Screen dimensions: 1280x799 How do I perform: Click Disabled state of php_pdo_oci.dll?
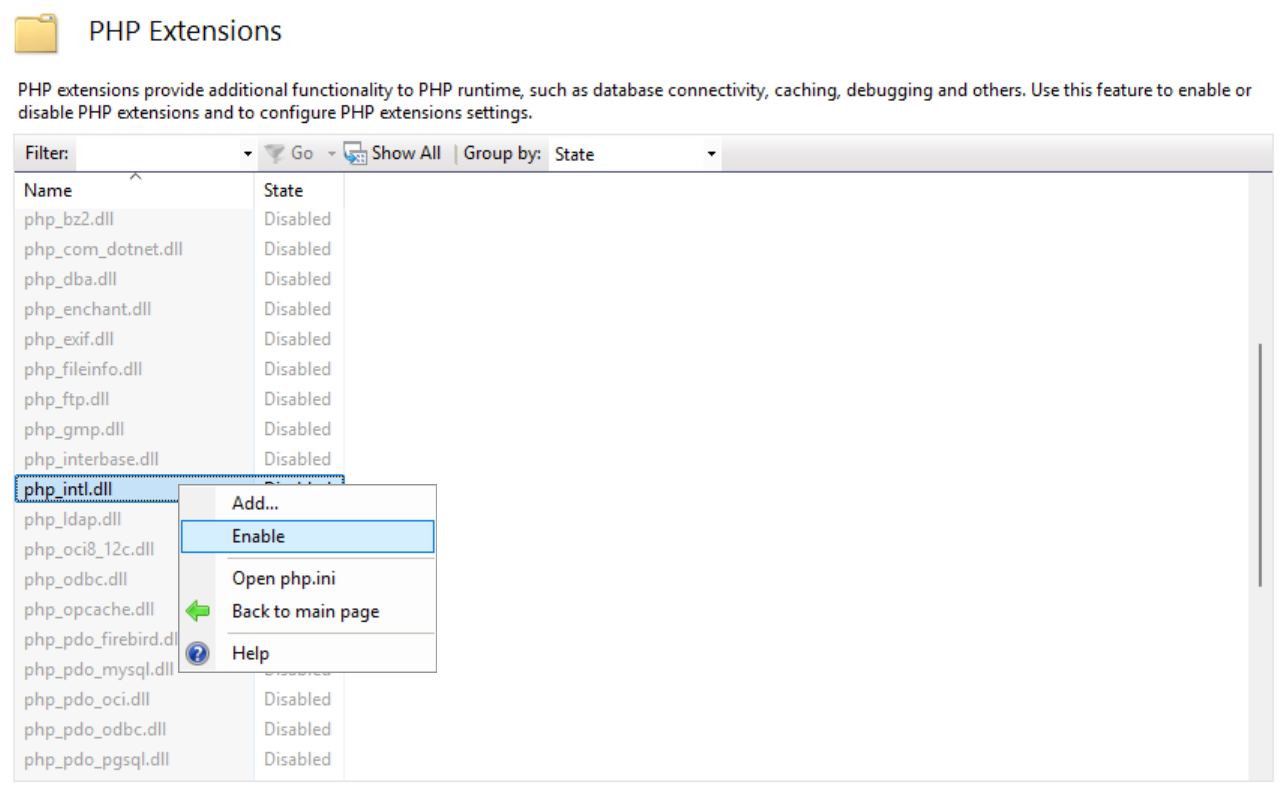coord(297,699)
